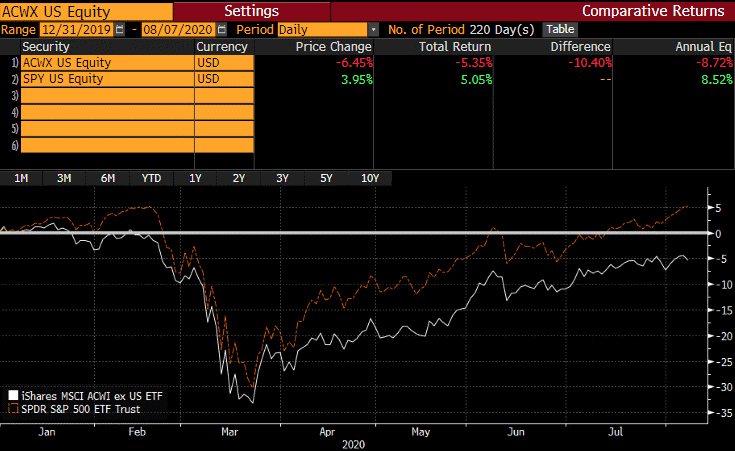Viewport: 735px width, 451px height.
Task: Click SPY price change value 3.95%
Action: click(x=357, y=79)
